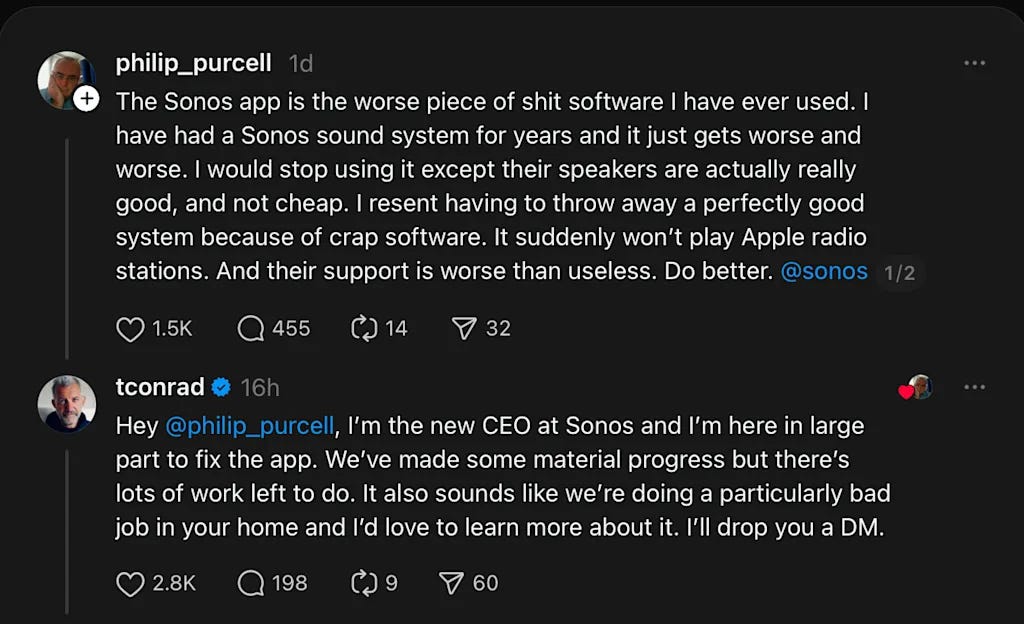Viewport: 1024px width, 624px height.
Task: Open comments on tconrad's reply
Action: click(x=250, y=583)
